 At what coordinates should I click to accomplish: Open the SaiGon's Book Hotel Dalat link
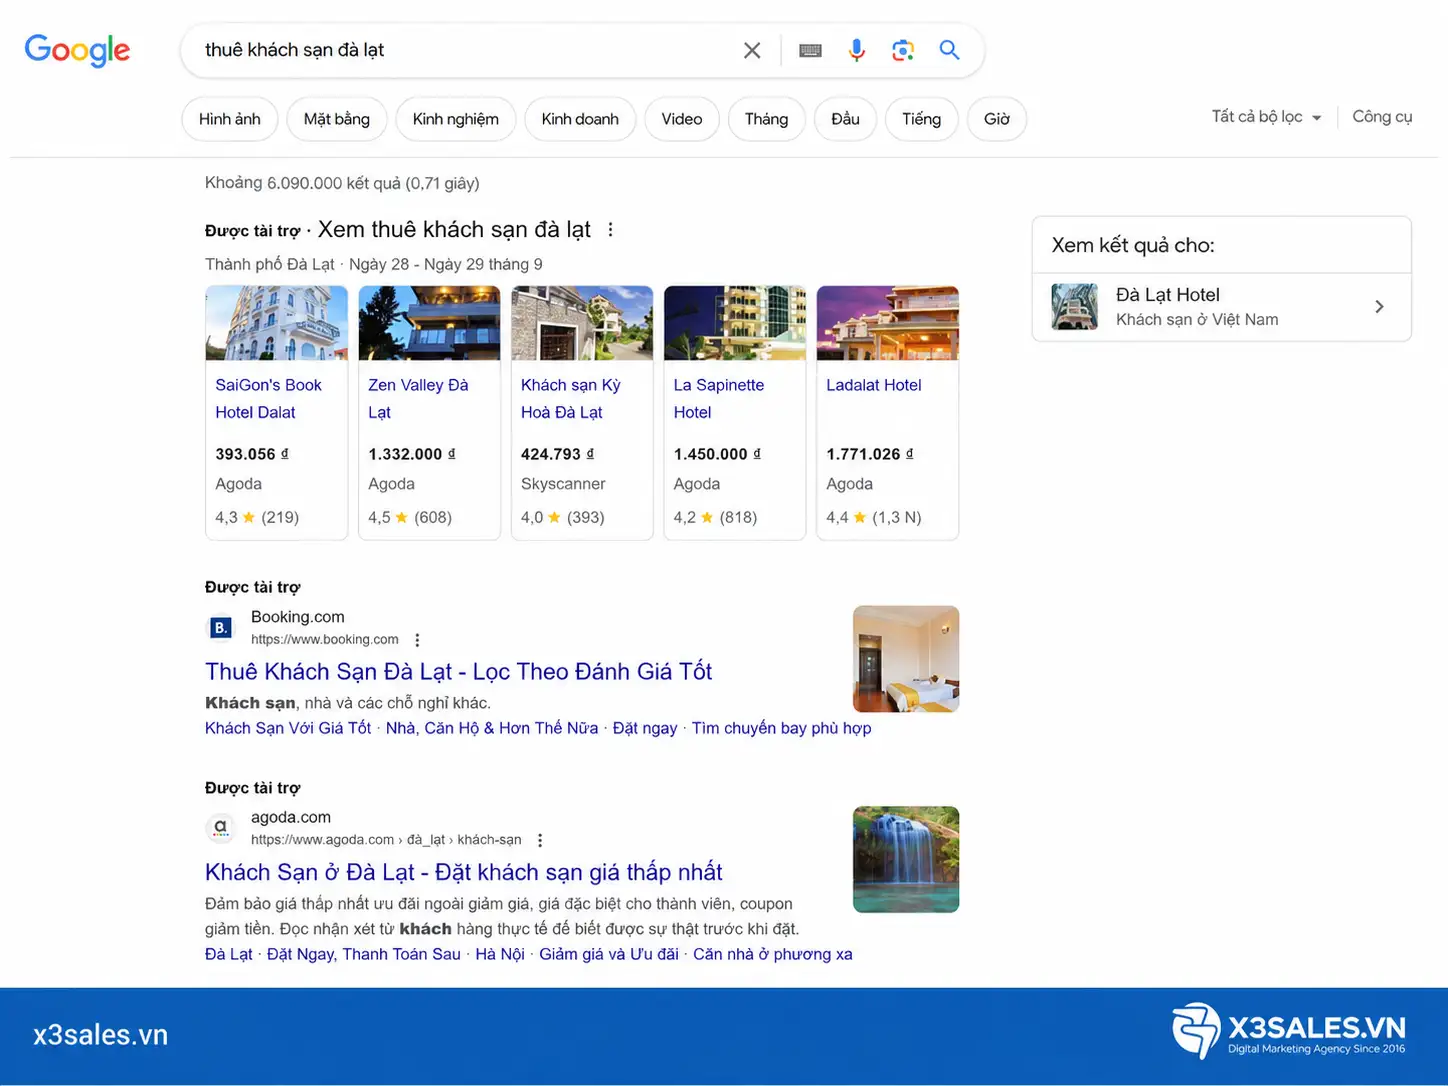tap(268, 399)
